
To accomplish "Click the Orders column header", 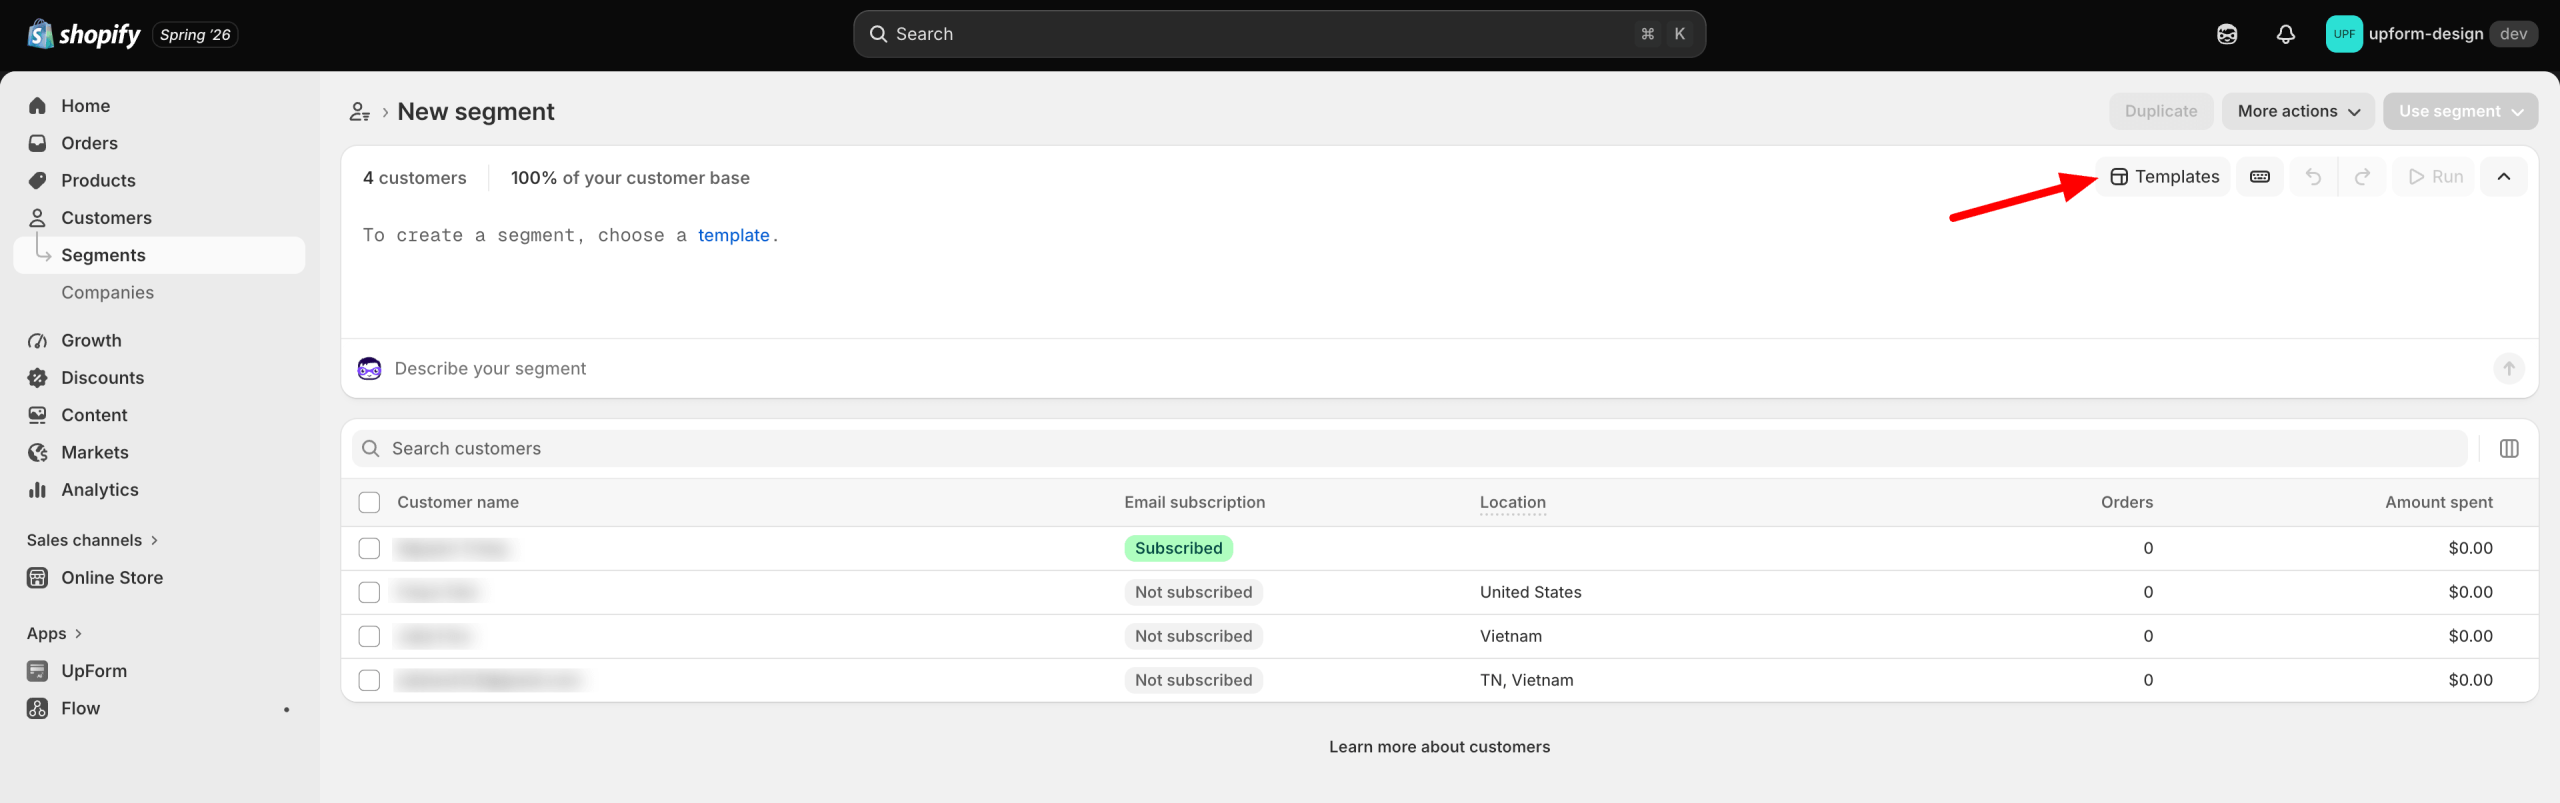I will click(x=2127, y=503).
